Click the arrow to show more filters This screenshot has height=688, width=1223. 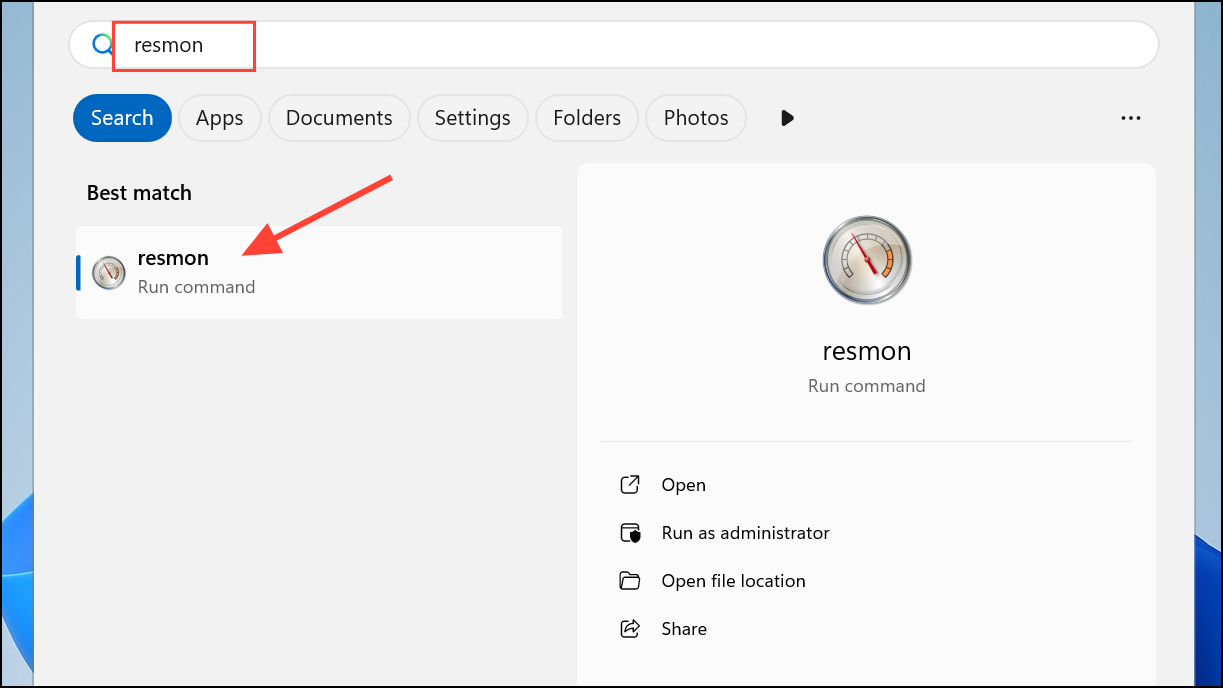(x=787, y=118)
